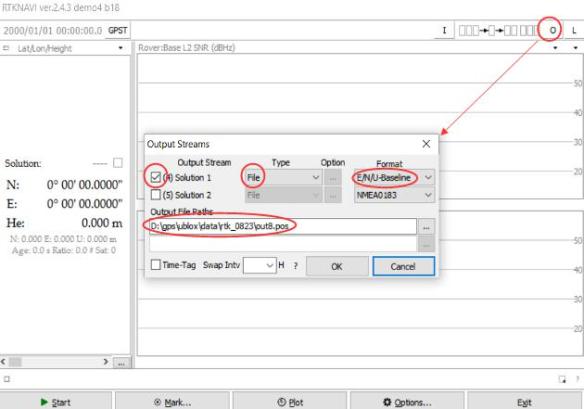Browse for Solution 1 output file path

426,227
